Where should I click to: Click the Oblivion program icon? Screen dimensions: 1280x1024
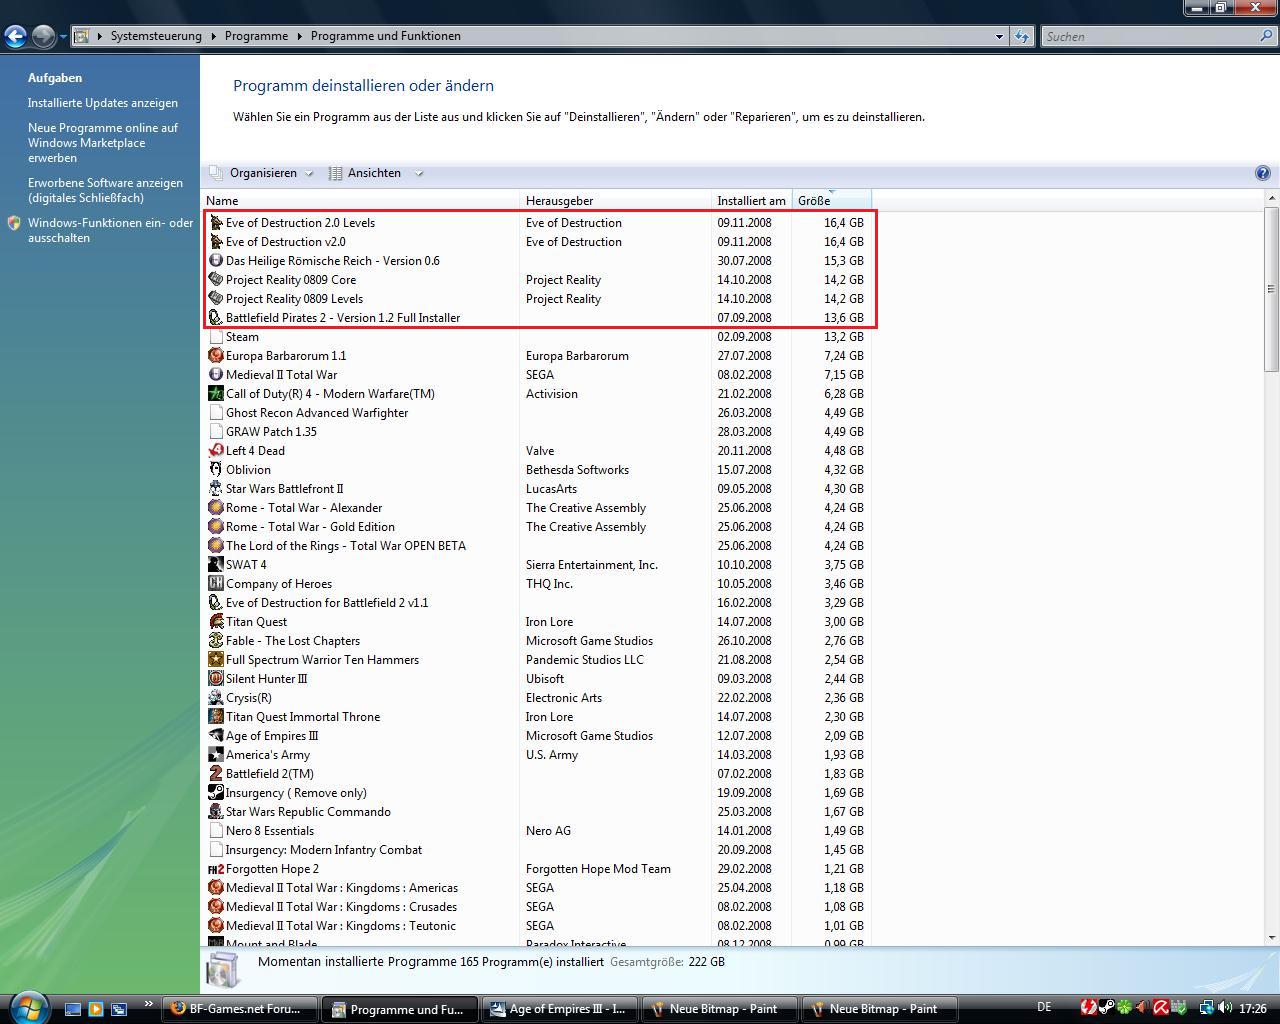(215, 470)
